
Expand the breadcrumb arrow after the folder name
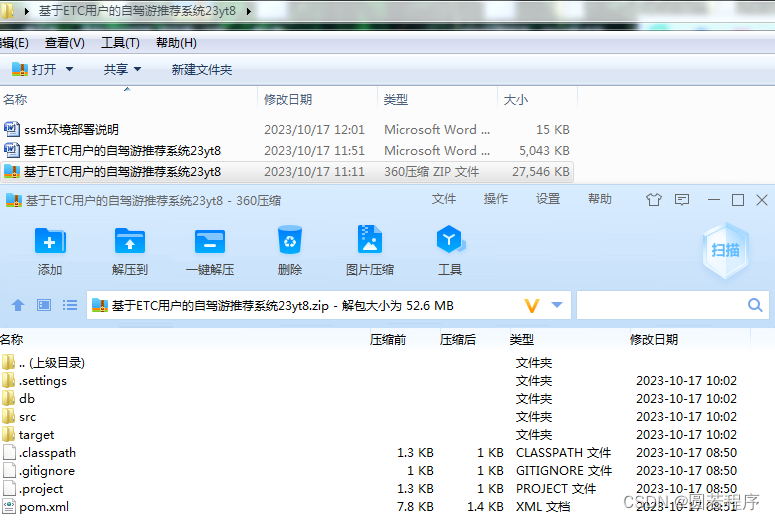(x=248, y=11)
